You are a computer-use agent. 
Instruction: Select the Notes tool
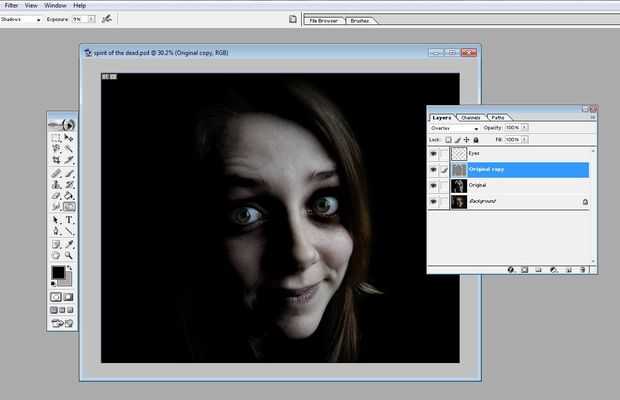(x=56, y=244)
